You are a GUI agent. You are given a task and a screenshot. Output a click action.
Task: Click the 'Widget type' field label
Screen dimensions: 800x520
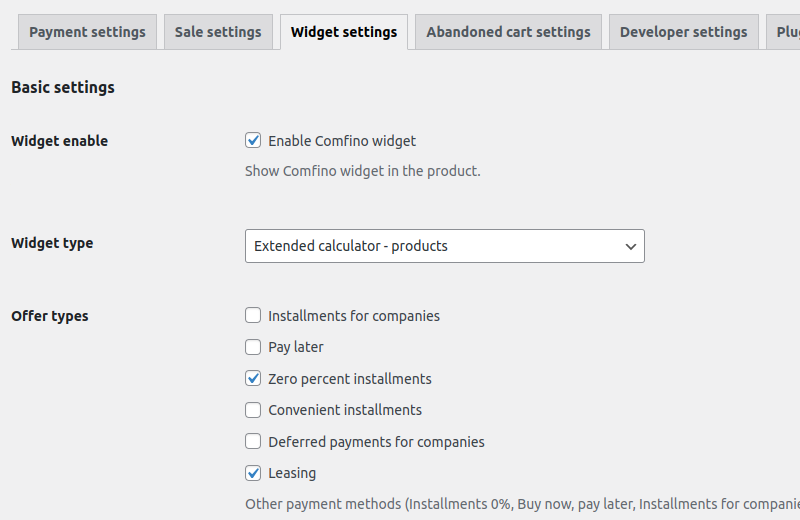52,243
